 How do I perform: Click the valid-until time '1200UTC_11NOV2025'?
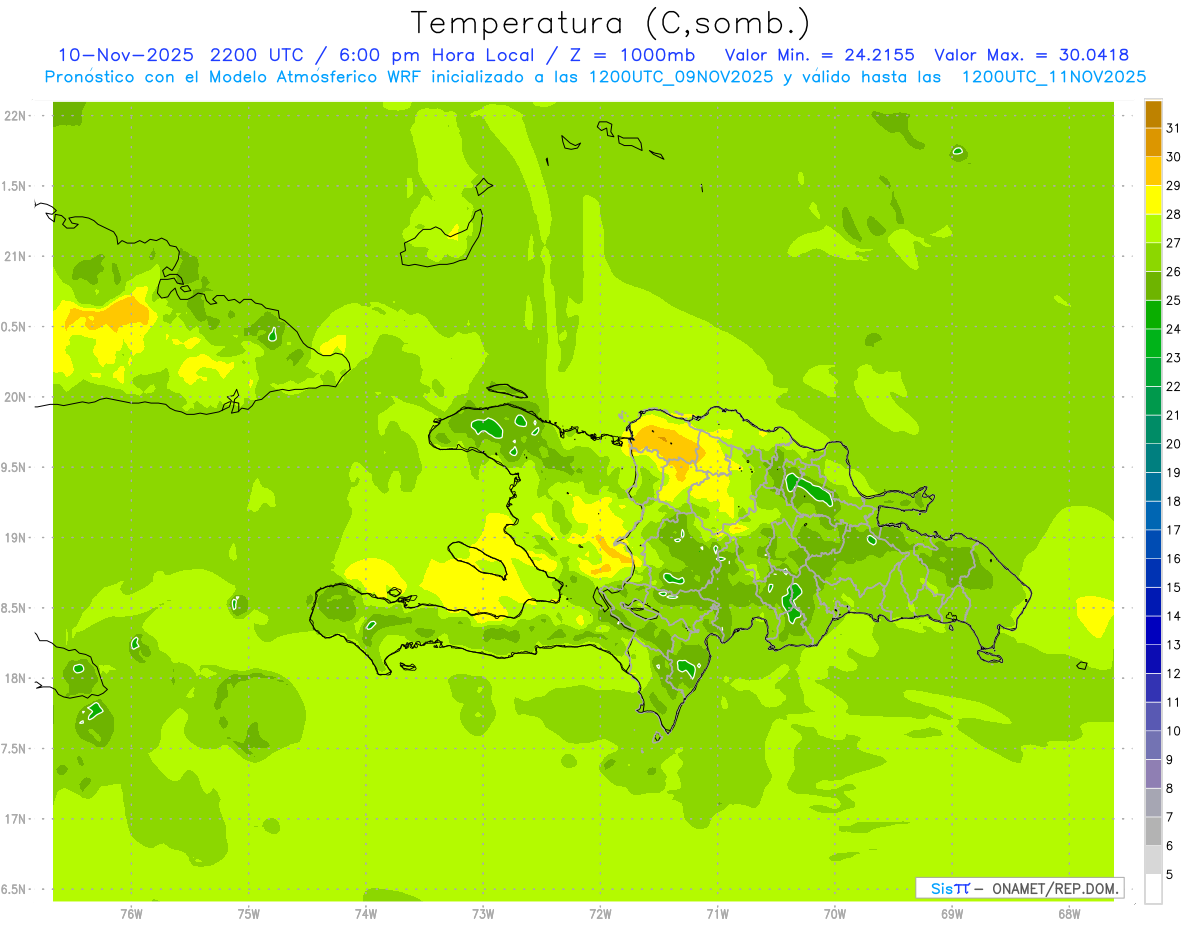(x=1053, y=77)
